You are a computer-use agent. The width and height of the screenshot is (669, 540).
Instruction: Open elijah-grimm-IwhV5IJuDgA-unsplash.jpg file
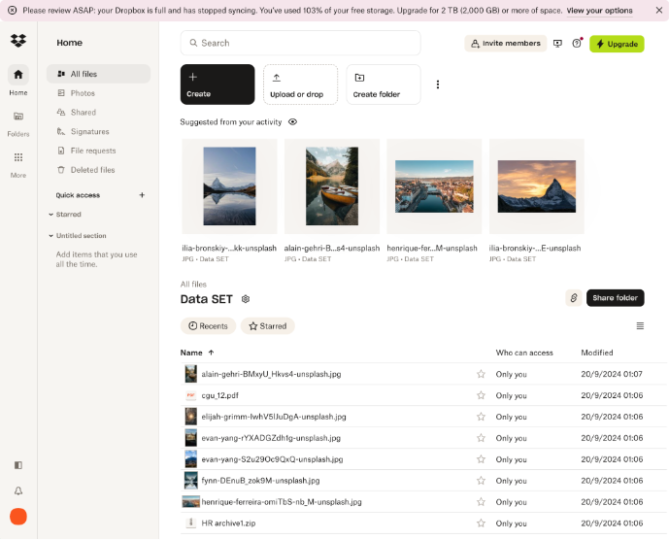(x=274, y=417)
